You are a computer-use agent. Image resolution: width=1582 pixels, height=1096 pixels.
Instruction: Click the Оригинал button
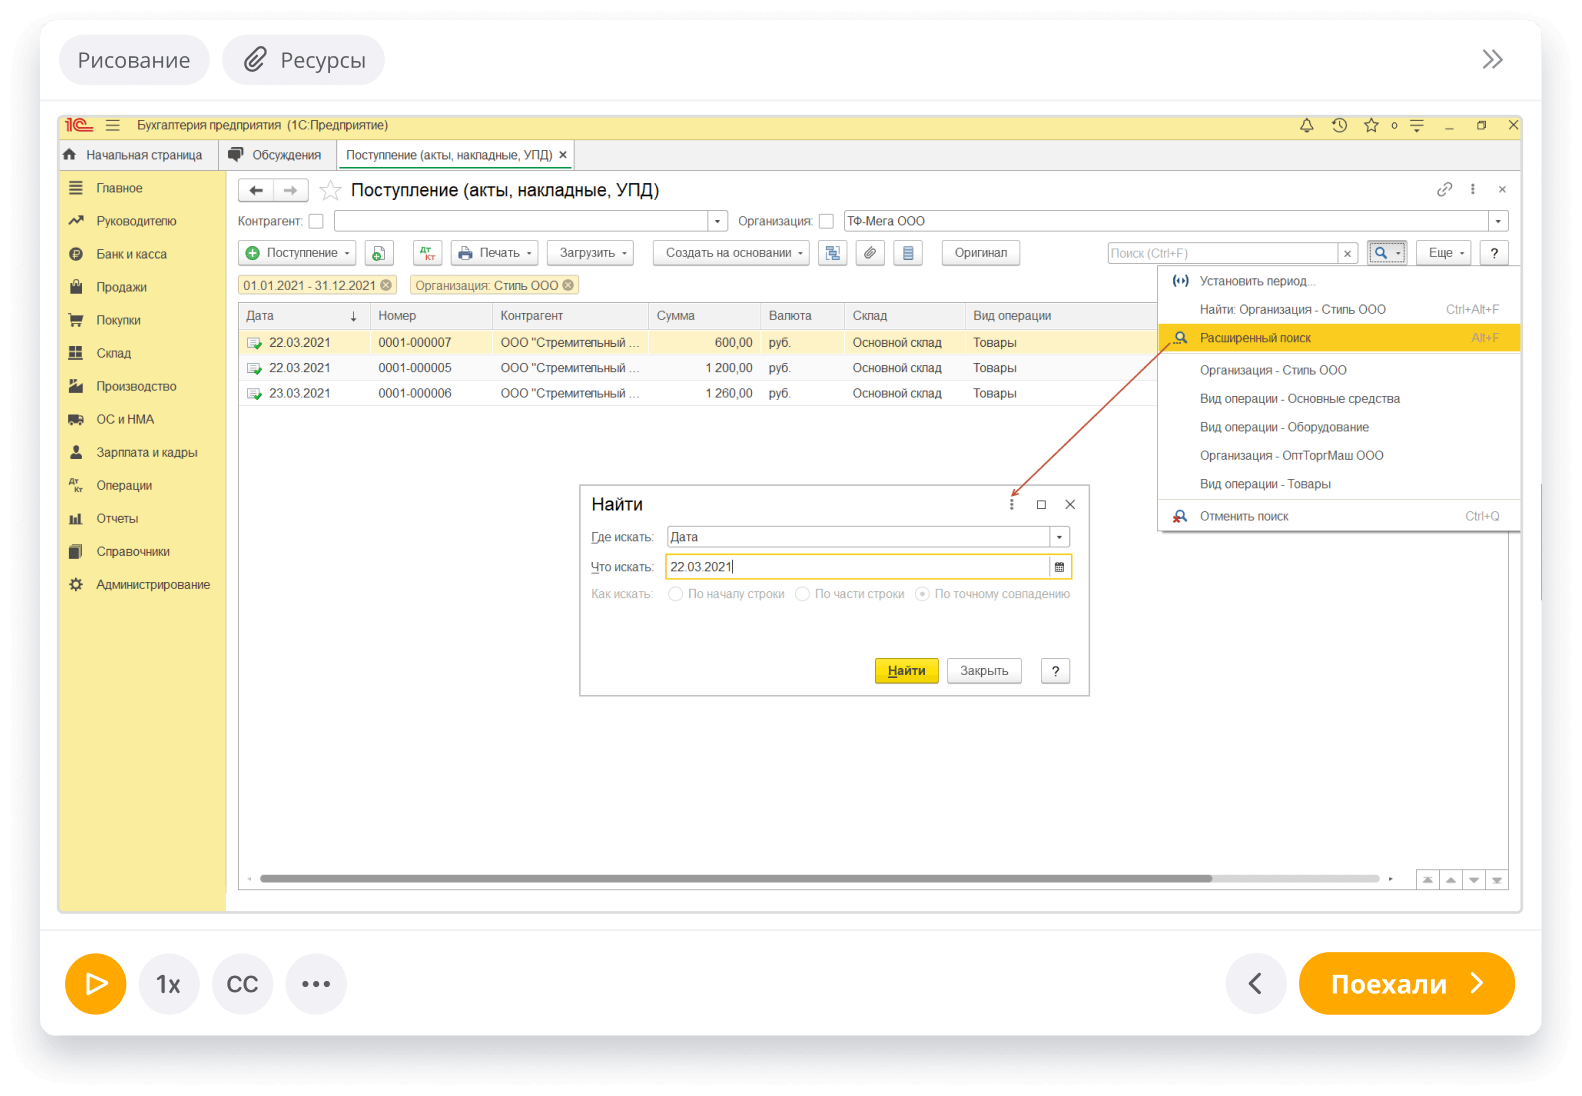981,253
